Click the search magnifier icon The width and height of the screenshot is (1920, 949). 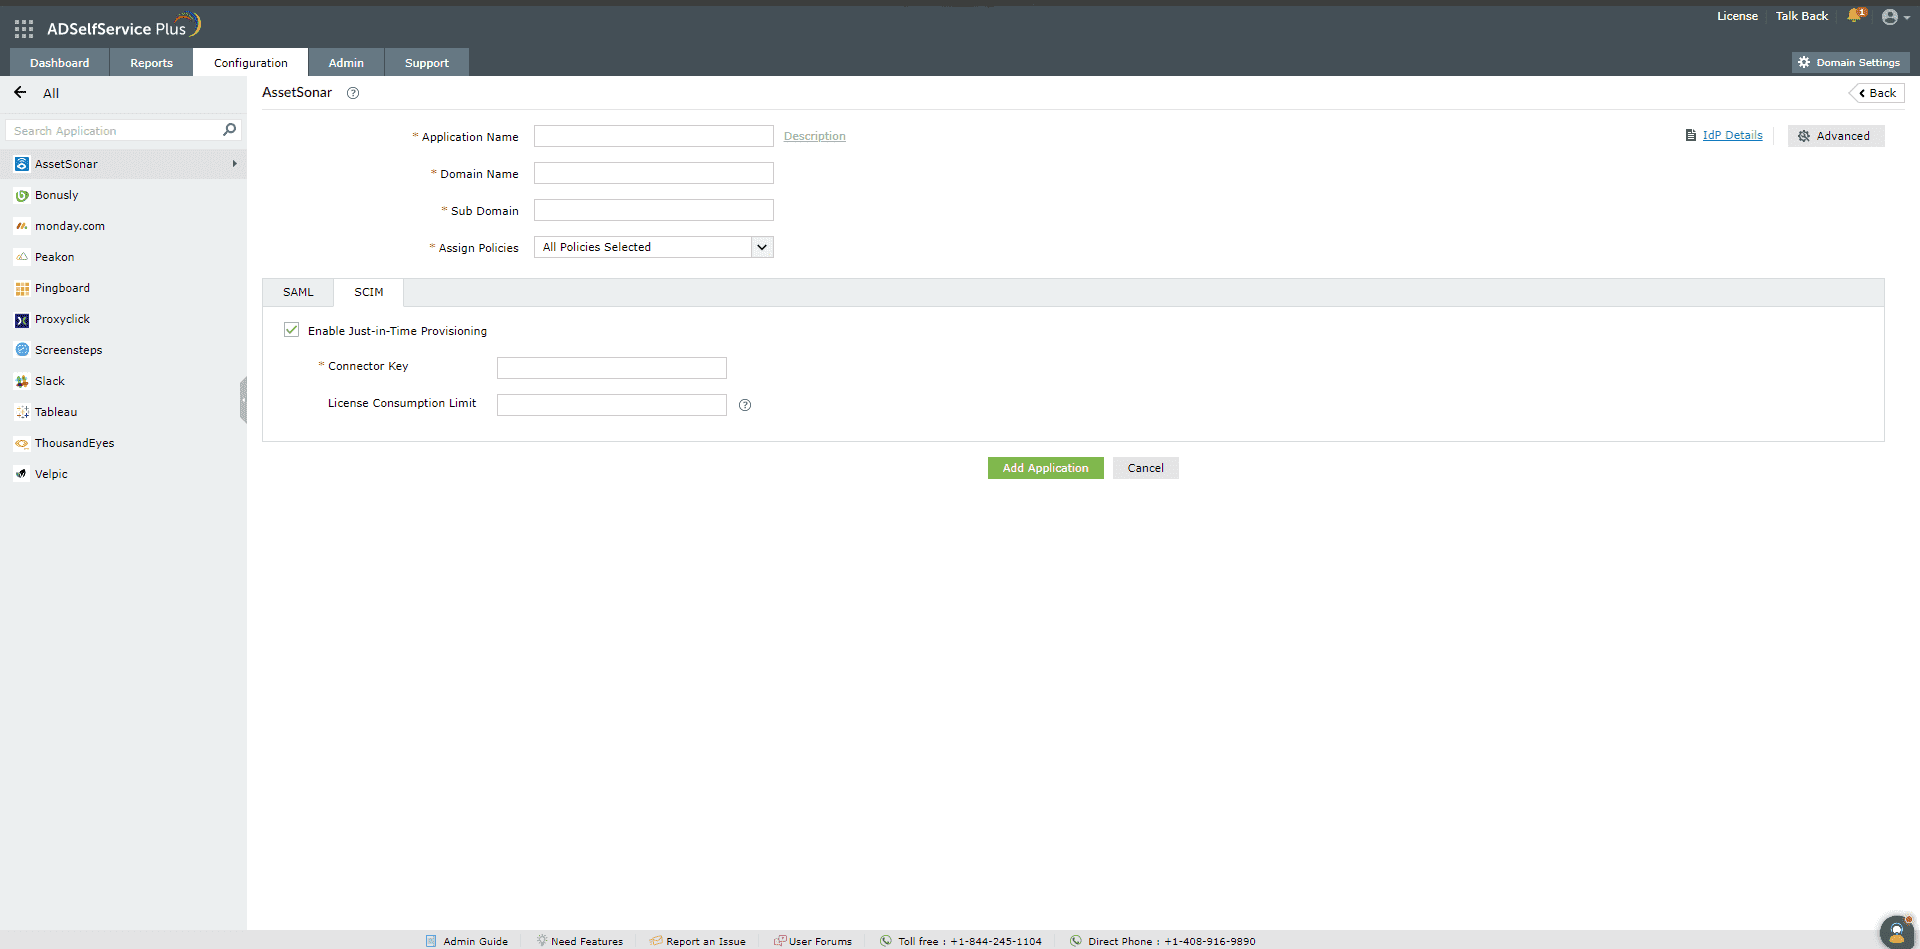229,130
